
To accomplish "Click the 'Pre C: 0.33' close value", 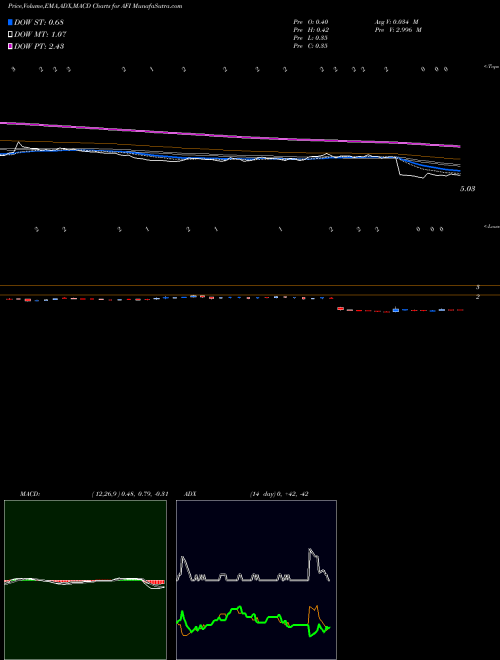I will coord(310,46).
